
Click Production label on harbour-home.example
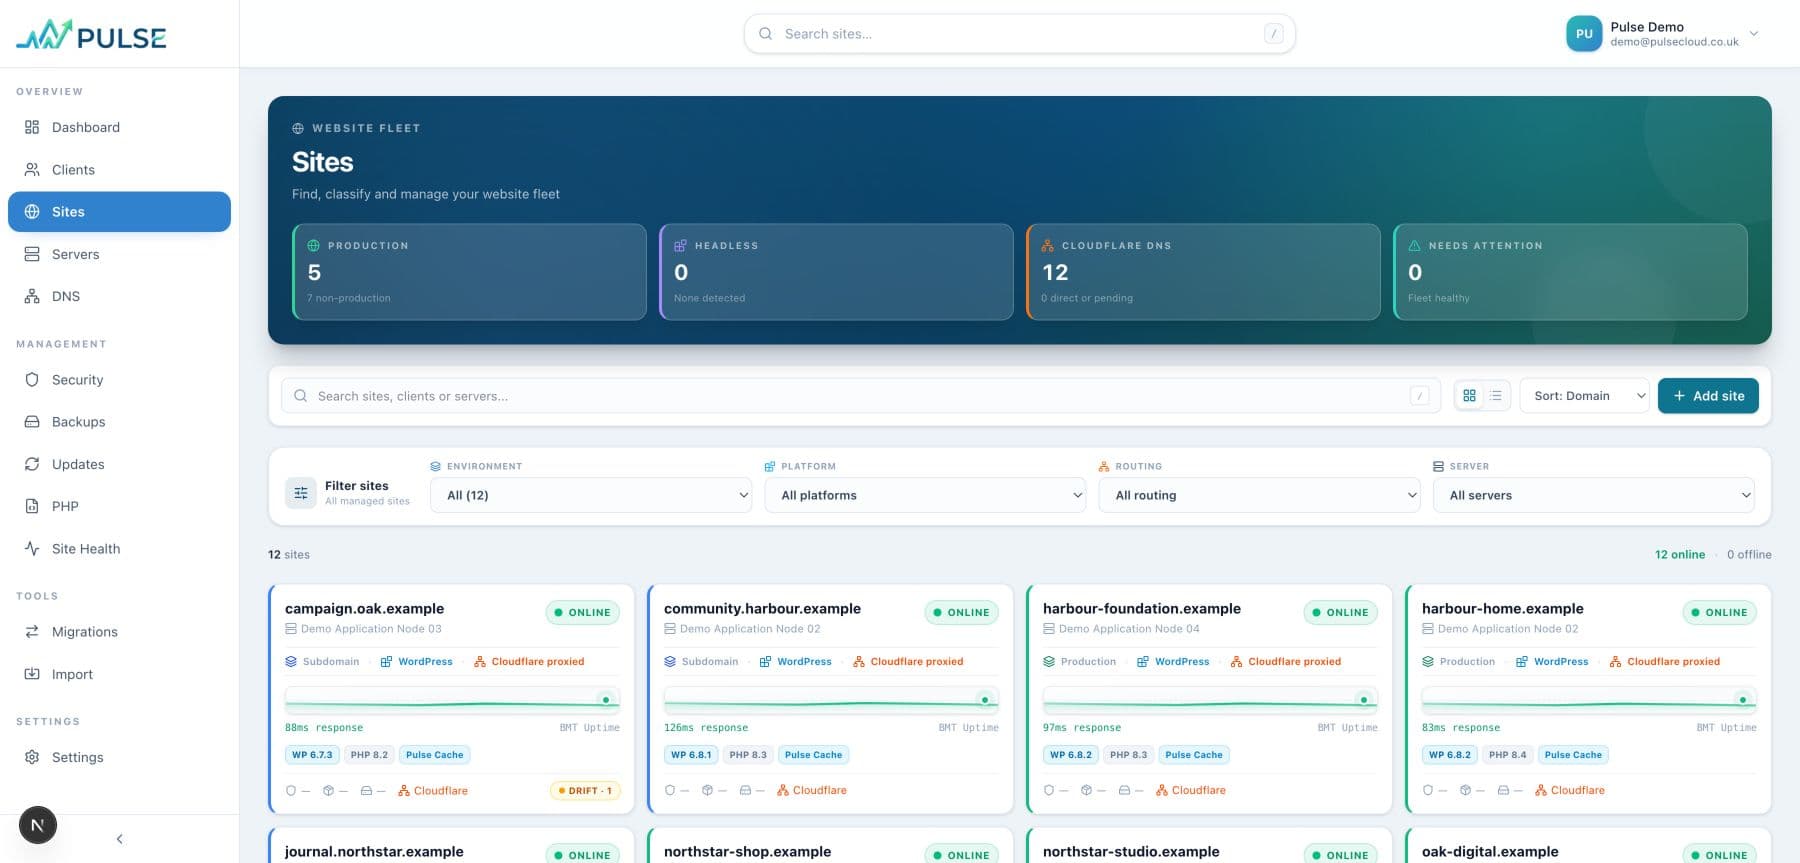[x=1458, y=662]
